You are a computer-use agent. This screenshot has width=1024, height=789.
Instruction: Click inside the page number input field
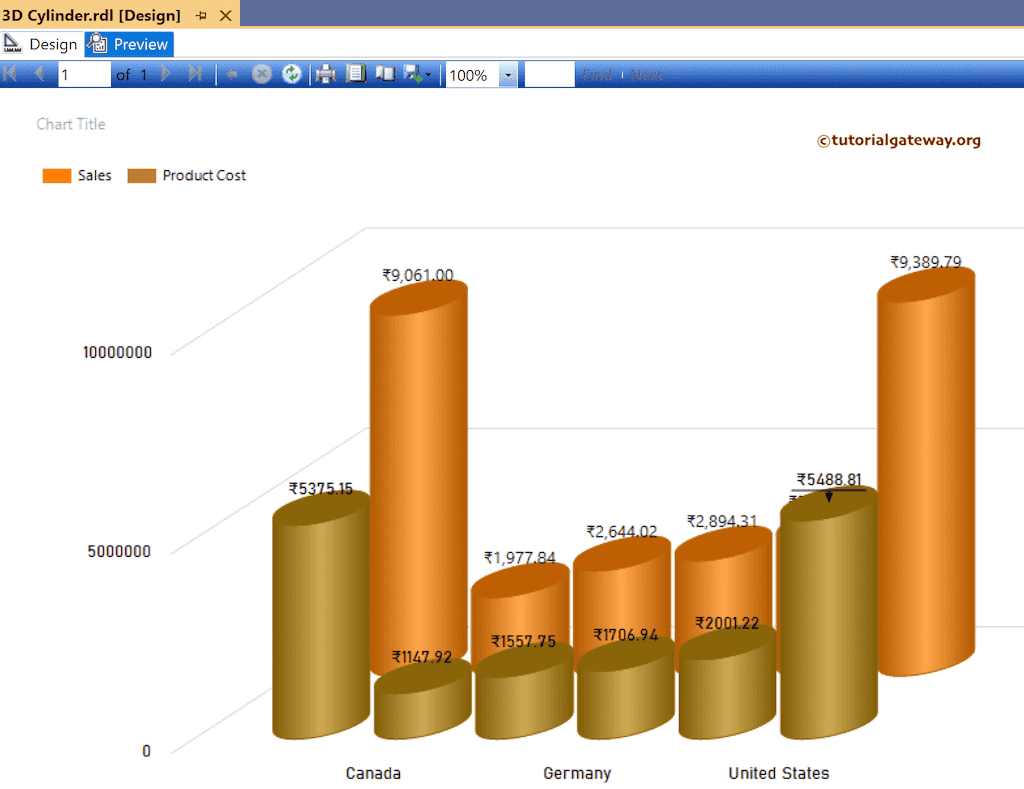pos(84,74)
